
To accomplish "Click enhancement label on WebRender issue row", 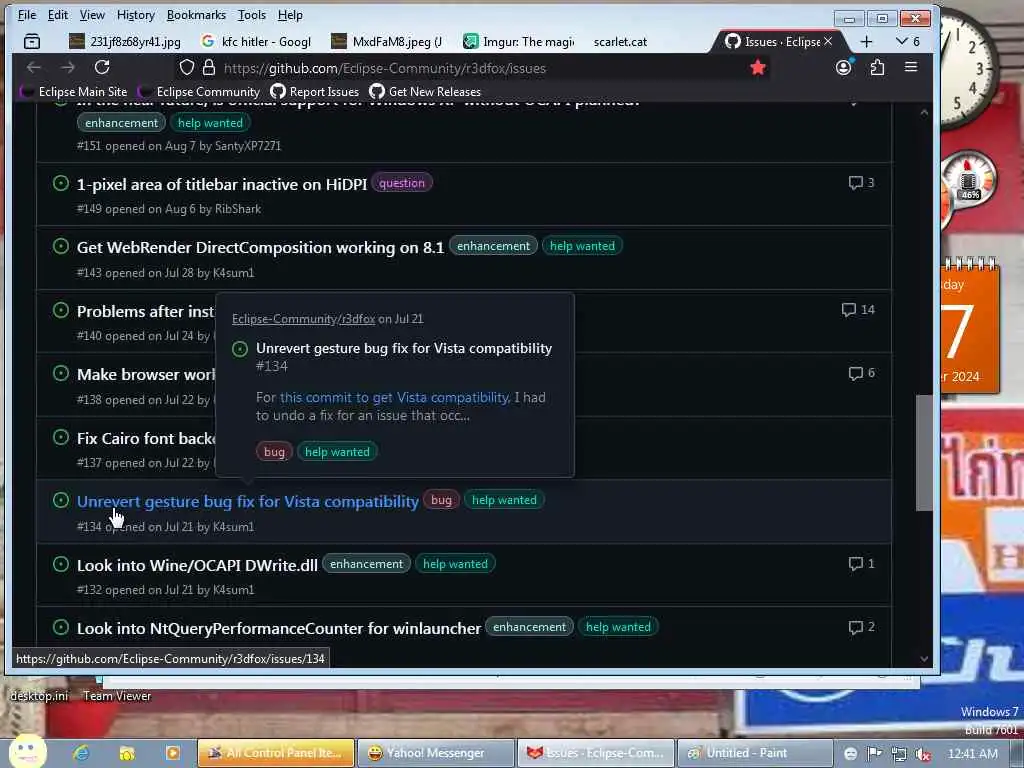I will [x=493, y=246].
